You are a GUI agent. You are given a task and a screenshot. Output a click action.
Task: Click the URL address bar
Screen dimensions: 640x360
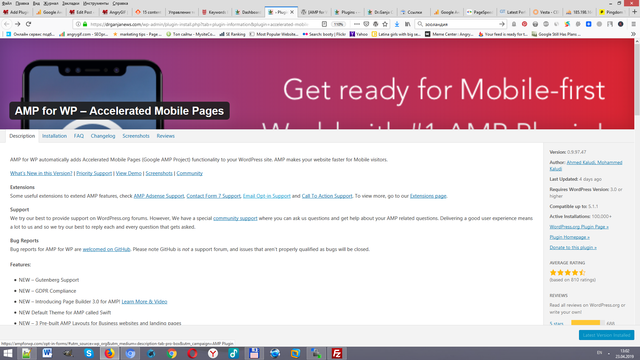200,24
